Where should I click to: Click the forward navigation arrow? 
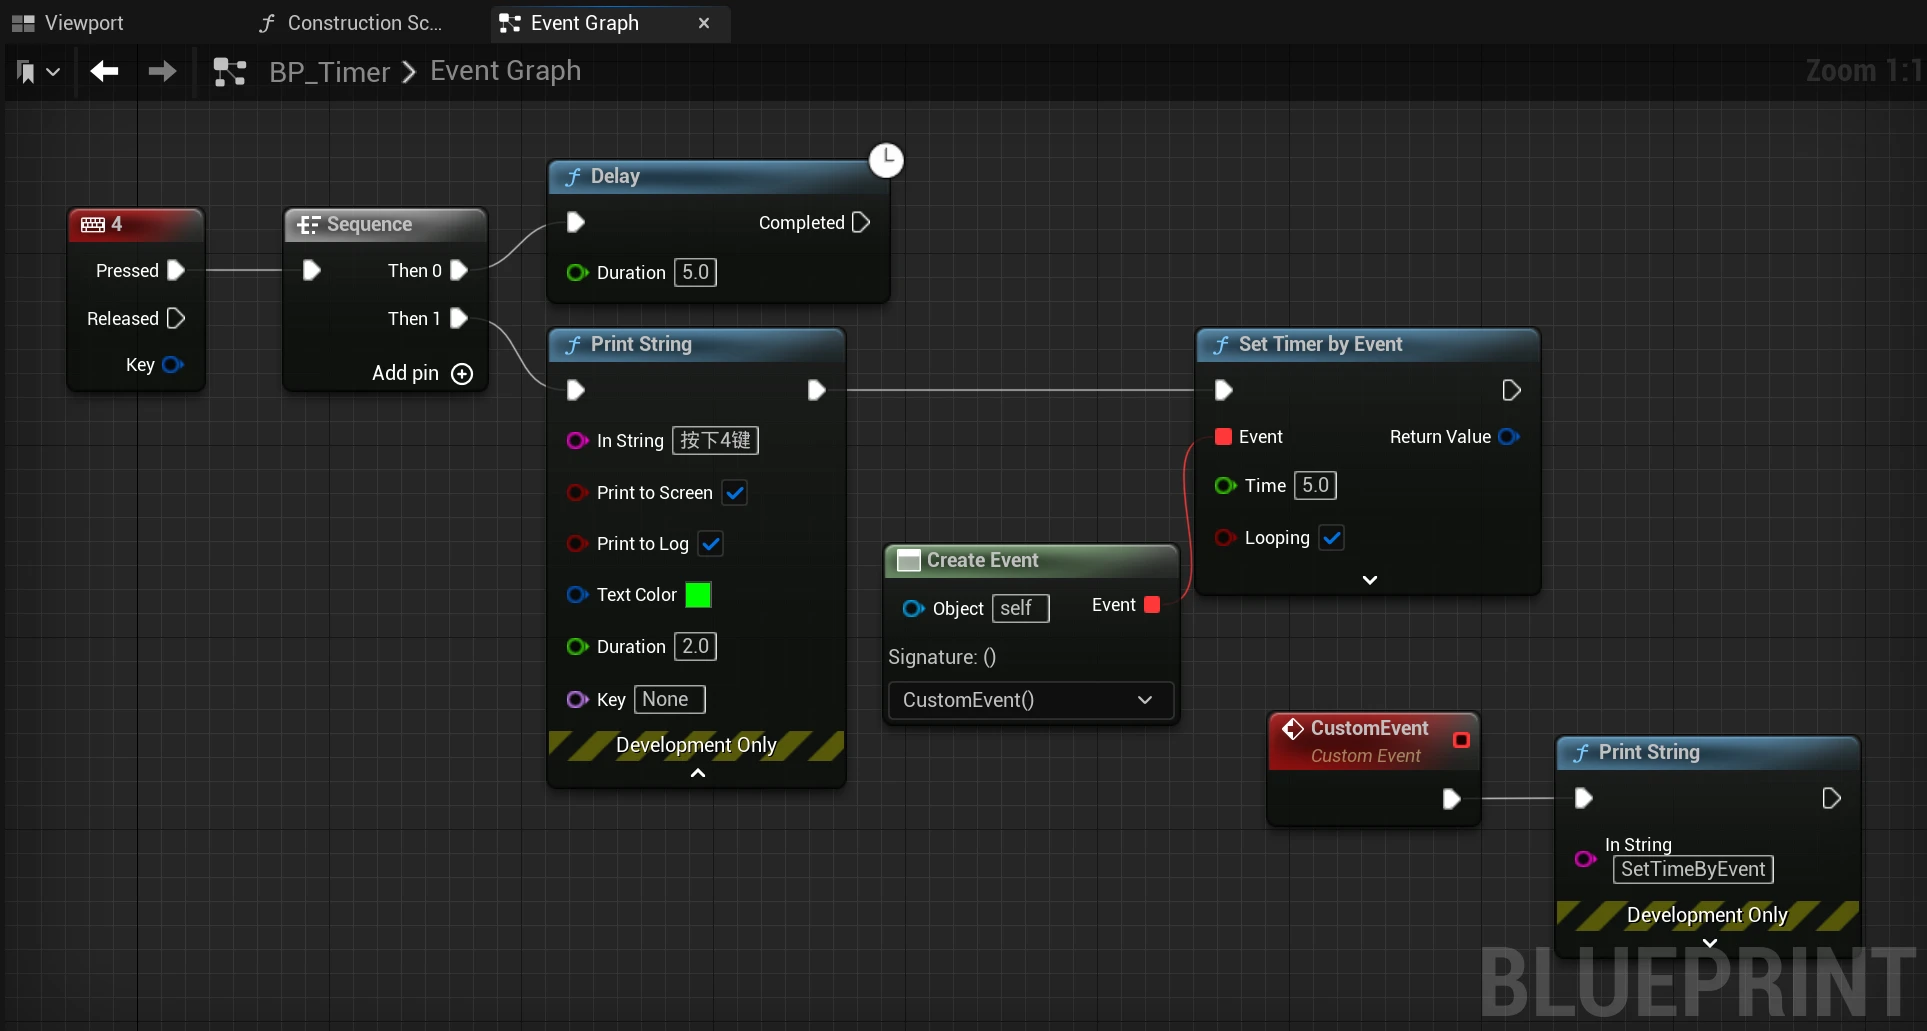[162, 71]
